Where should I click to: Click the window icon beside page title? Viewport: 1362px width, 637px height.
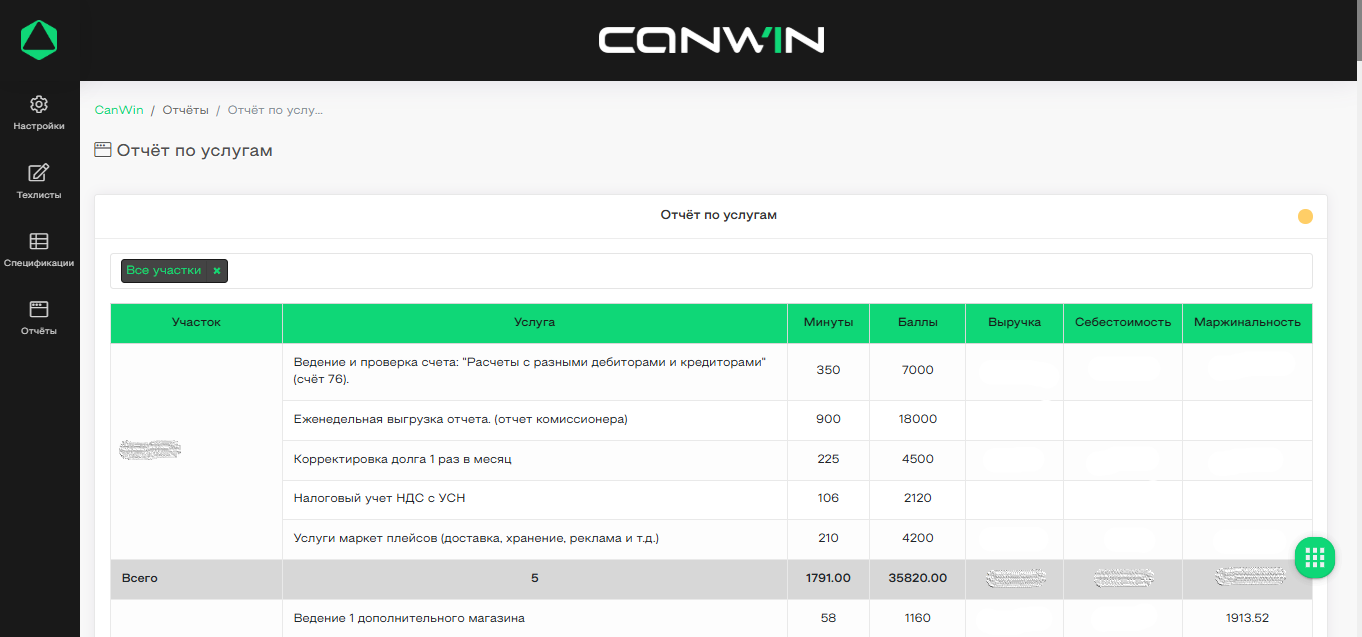(103, 150)
